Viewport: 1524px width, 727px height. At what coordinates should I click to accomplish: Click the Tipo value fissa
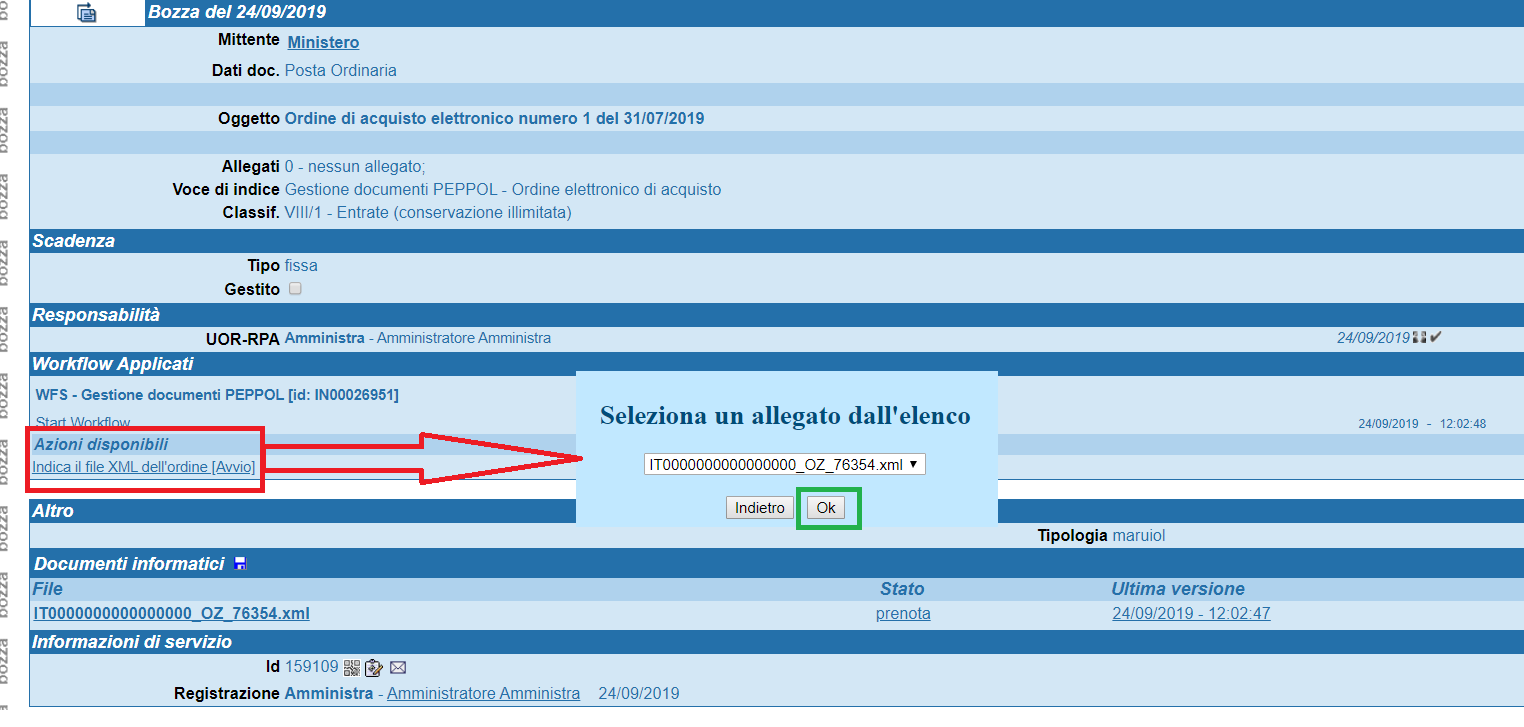[301, 265]
